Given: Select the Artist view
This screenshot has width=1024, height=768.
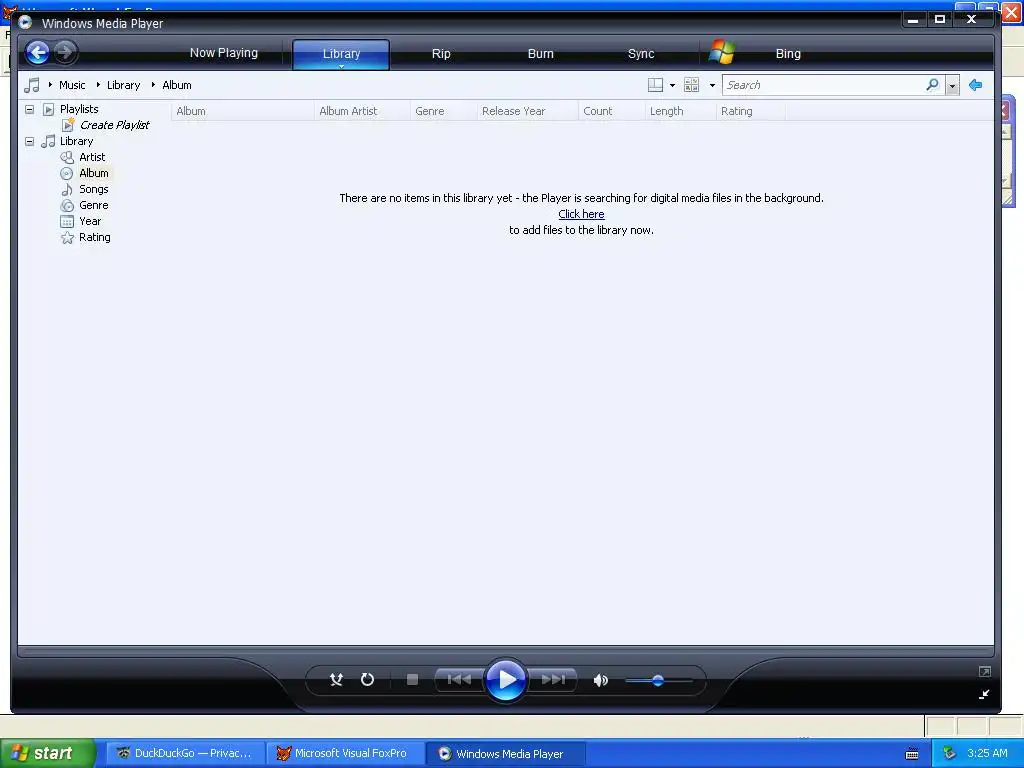Looking at the screenshot, I should click(x=92, y=157).
